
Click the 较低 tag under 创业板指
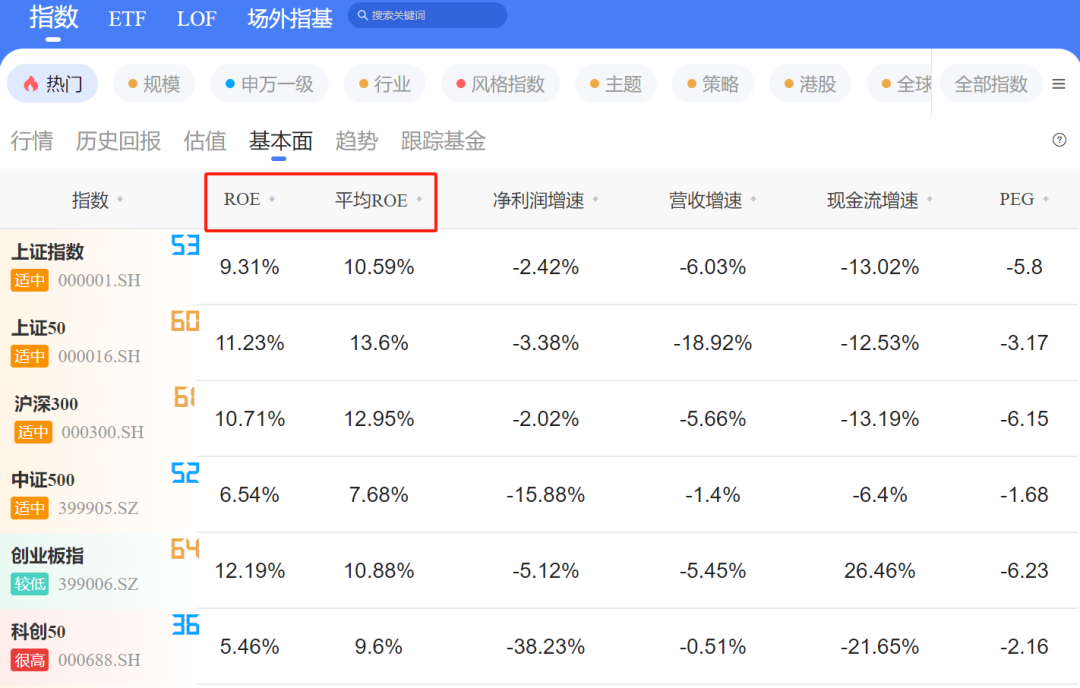[30, 584]
